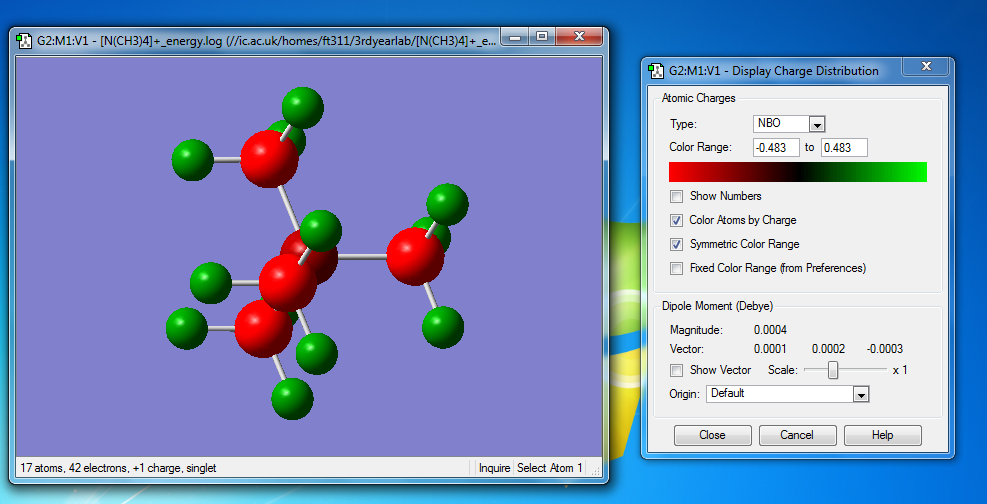Viewport: 987px width, 504px height.
Task: Click the red-to-green charge color gradient bar
Action: (798, 172)
